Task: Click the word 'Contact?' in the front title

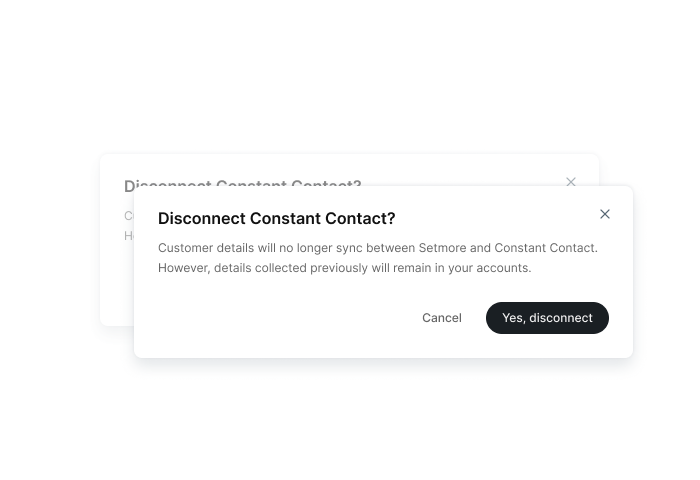Action: tap(360, 218)
